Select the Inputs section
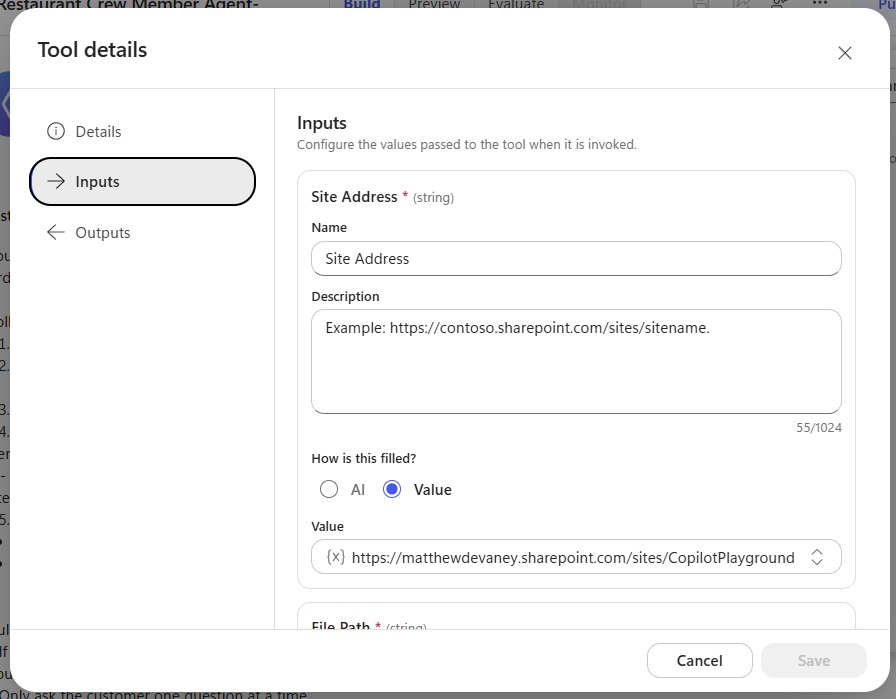The height and width of the screenshot is (699, 896). pyautogui.click(x=142, y=182)
